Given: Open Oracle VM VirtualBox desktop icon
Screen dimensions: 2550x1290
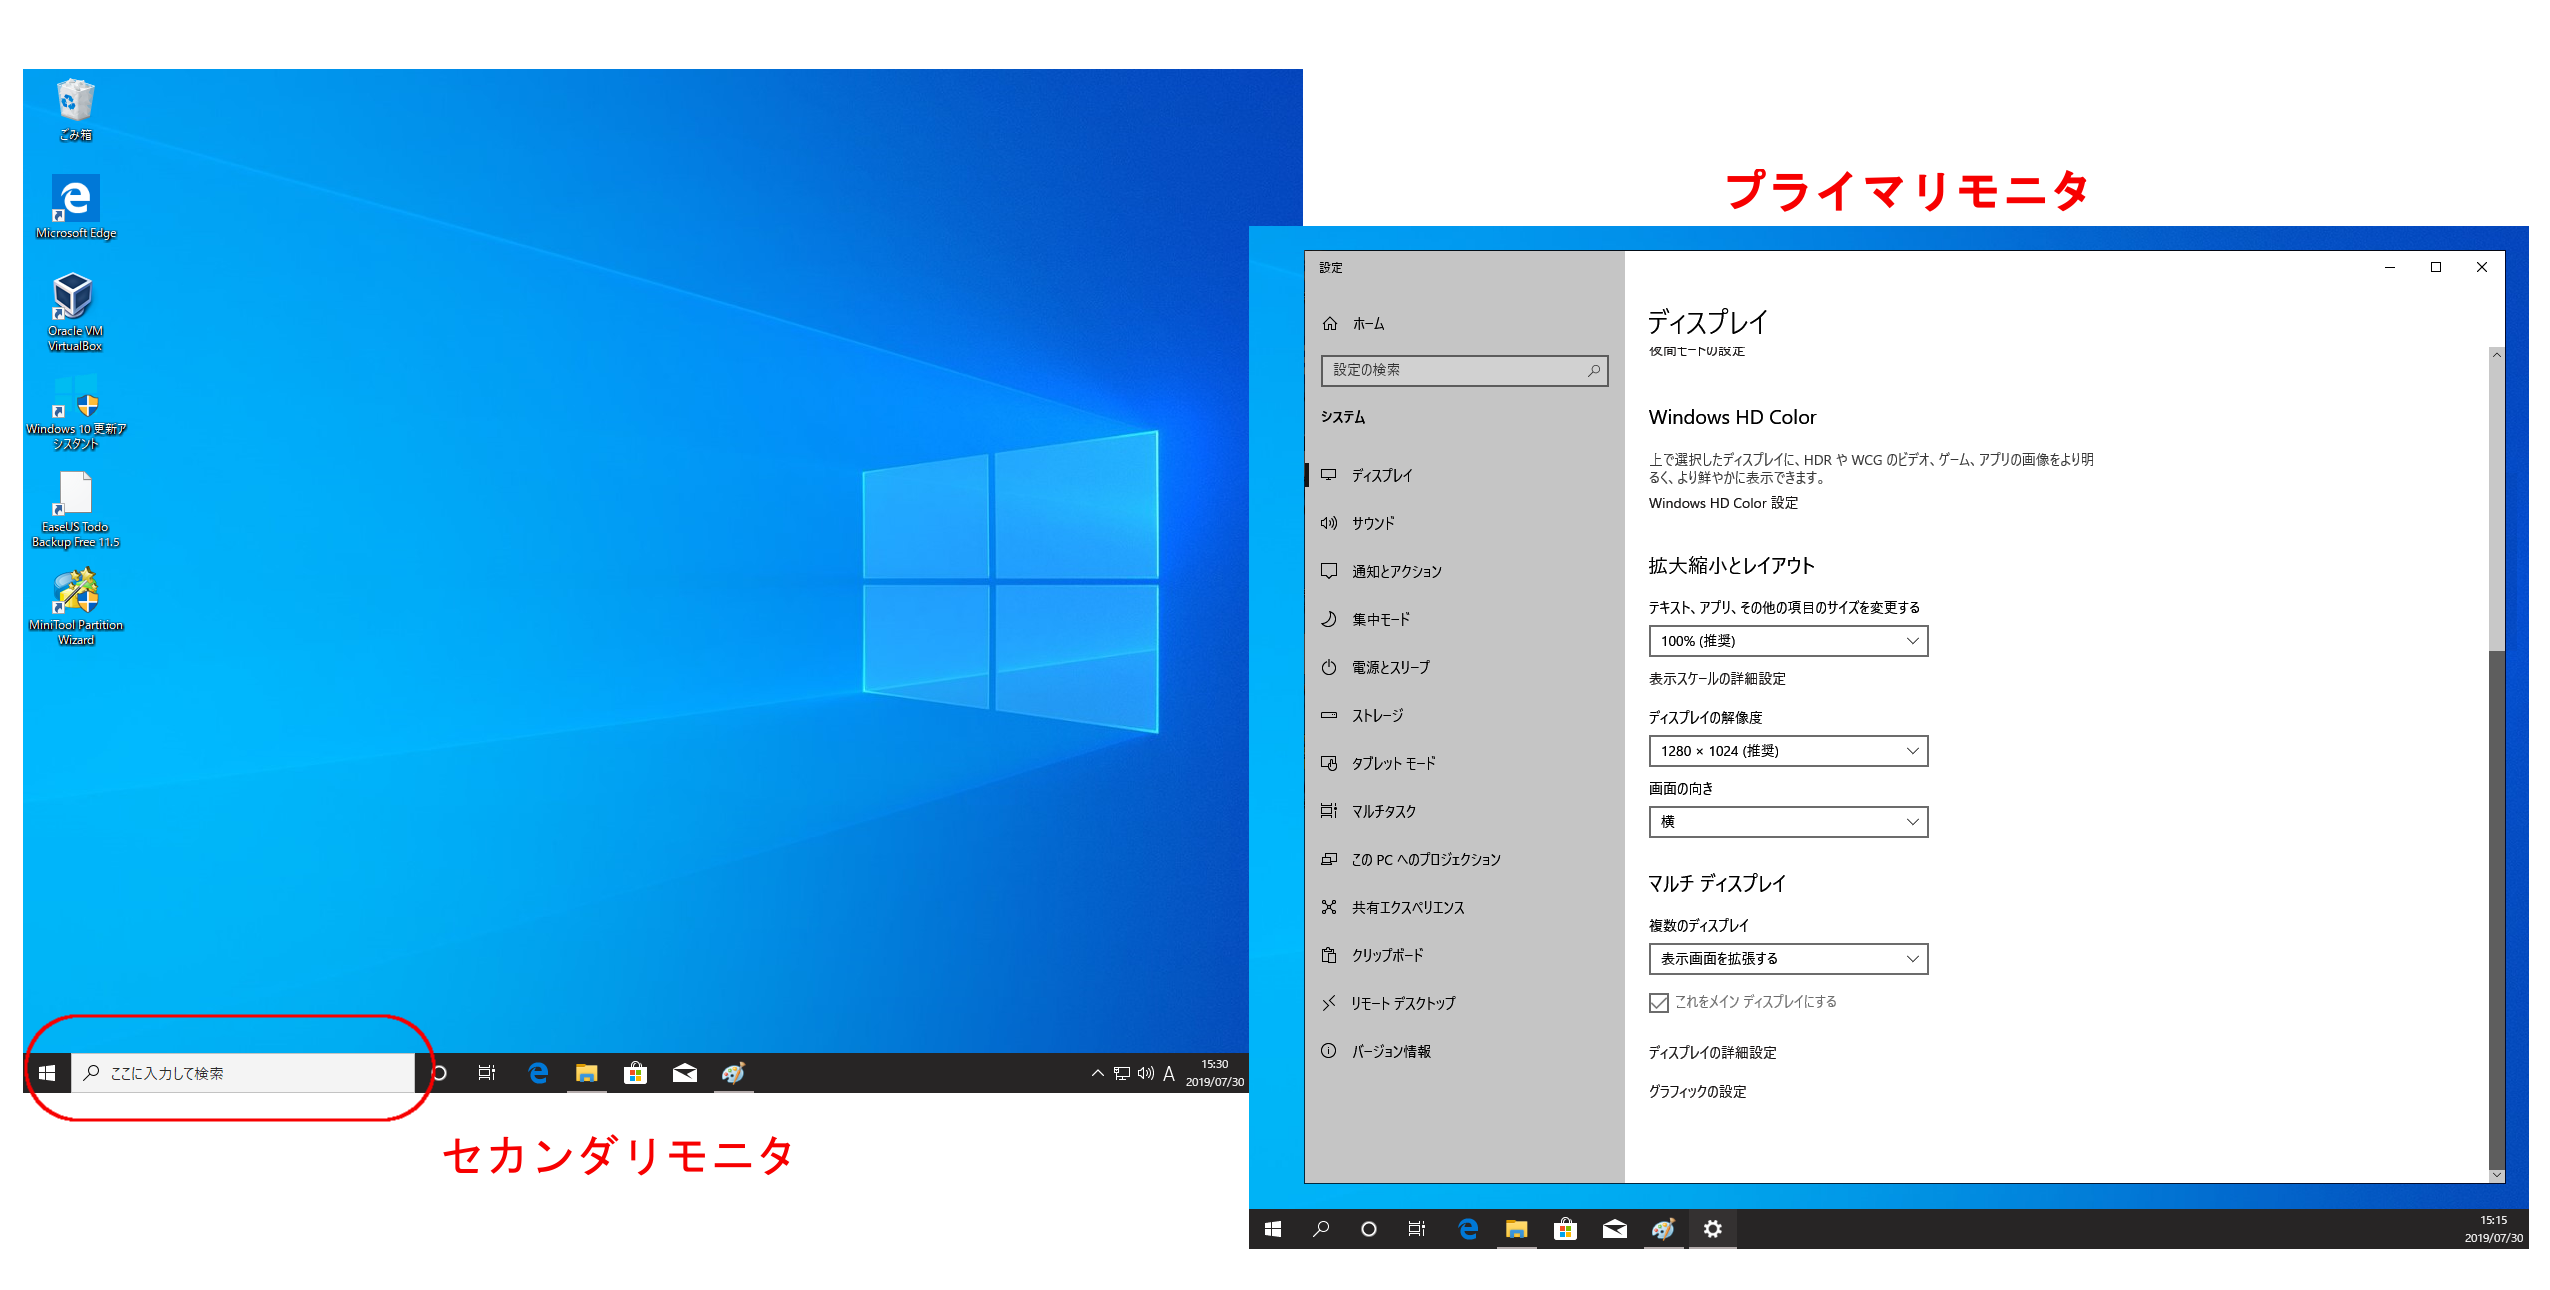Looking at the screenshot, I should (x=74, y=298).
